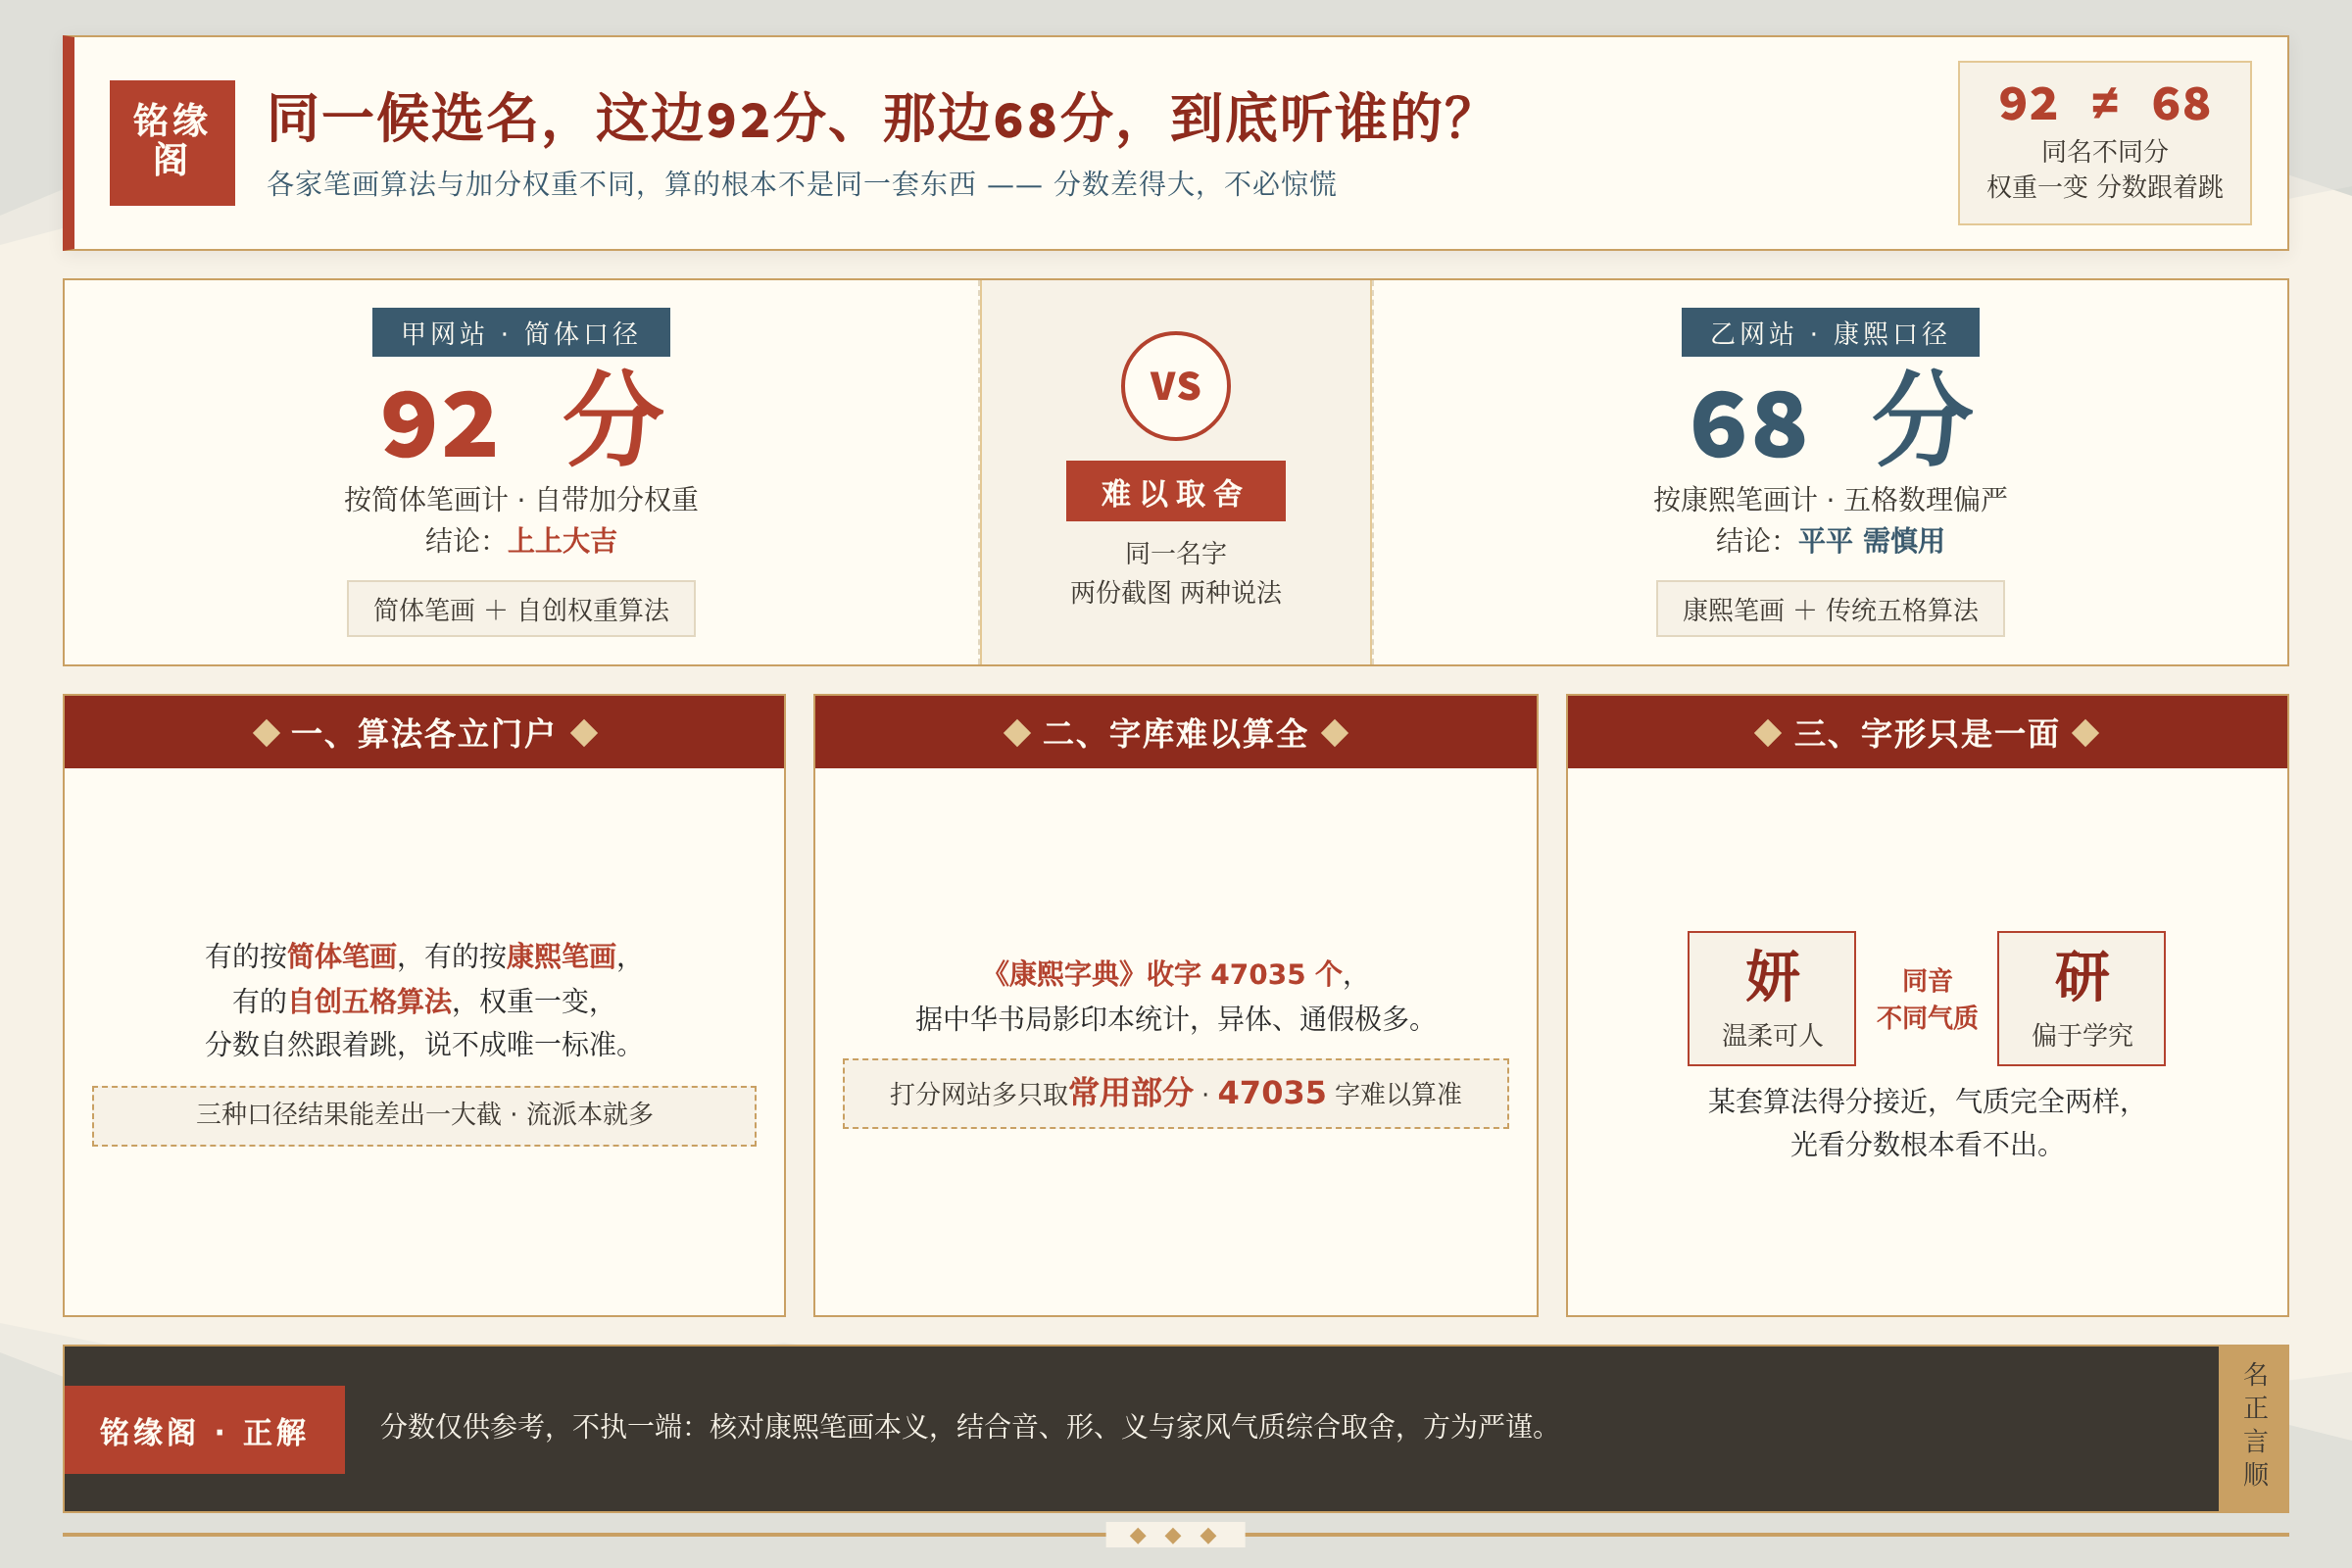Click the 研 偏于学究 character card
The image size is (2352, 1568).
click(2081, 998)
